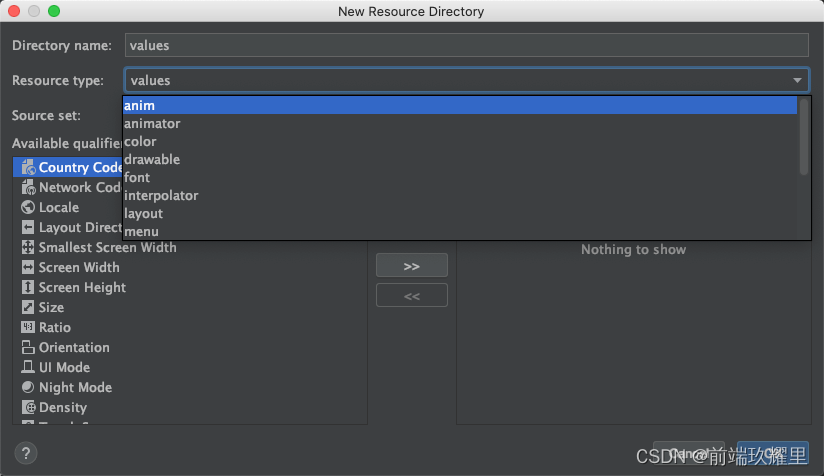Image resolution: width=824 pixels, height=476 pixels.
Task: Select Country Code in available qualifiers
Action: click(68, 167)
